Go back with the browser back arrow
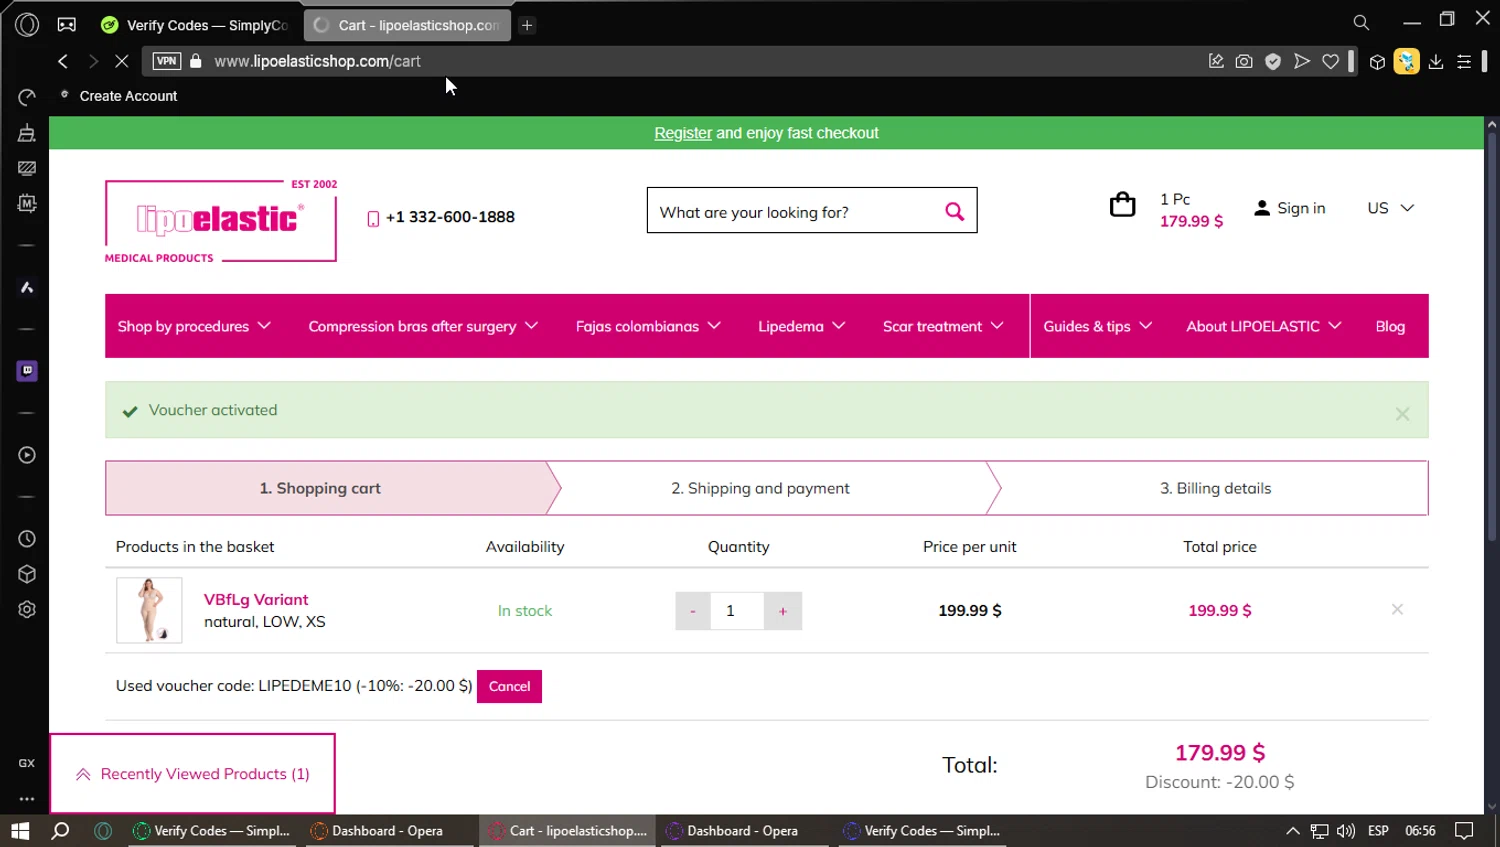Viewport: 1500px width, 847px height. [63, 61]
